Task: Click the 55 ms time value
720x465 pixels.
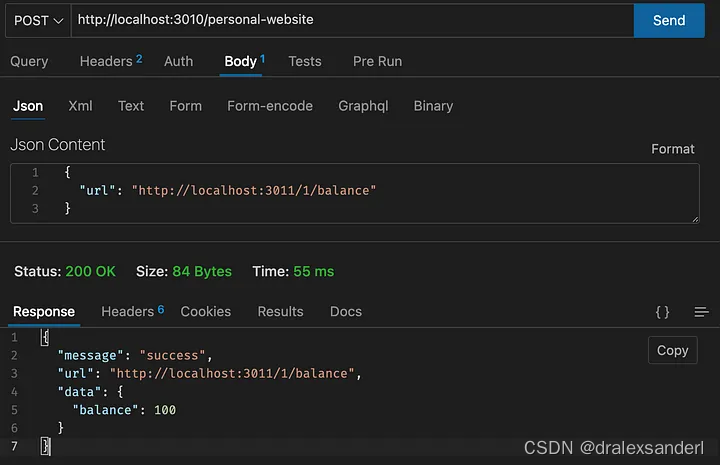Action: [x=314, y=271]
